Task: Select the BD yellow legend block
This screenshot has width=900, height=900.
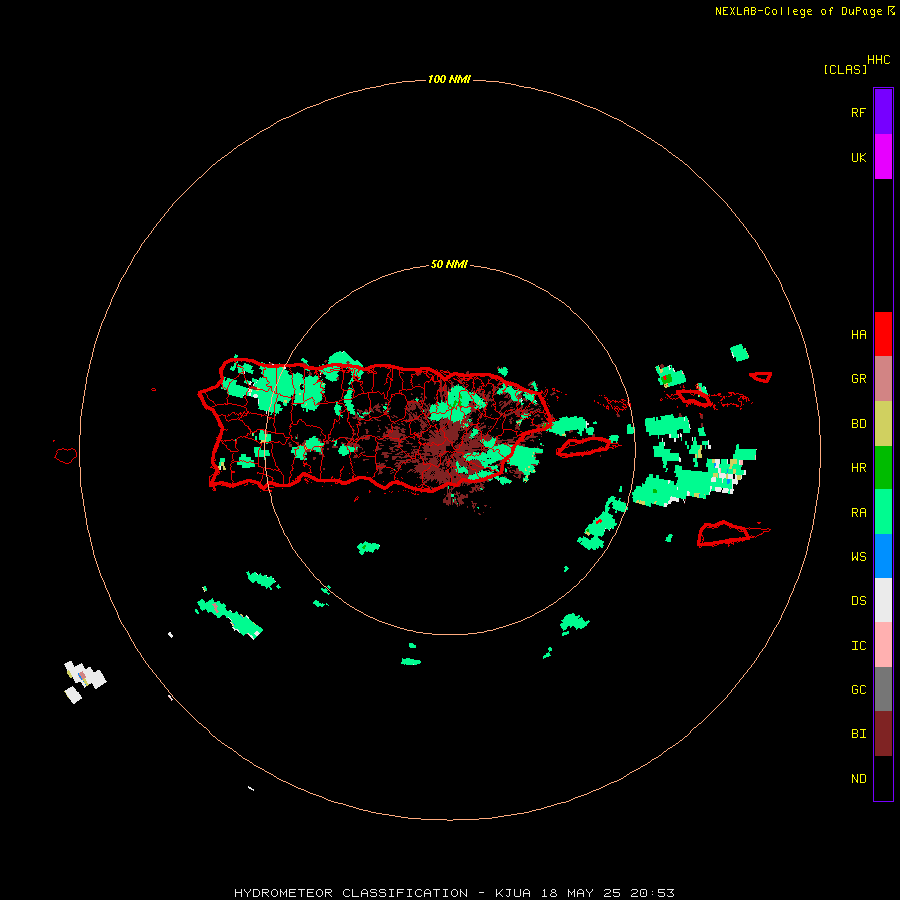Action: [883, 424]
